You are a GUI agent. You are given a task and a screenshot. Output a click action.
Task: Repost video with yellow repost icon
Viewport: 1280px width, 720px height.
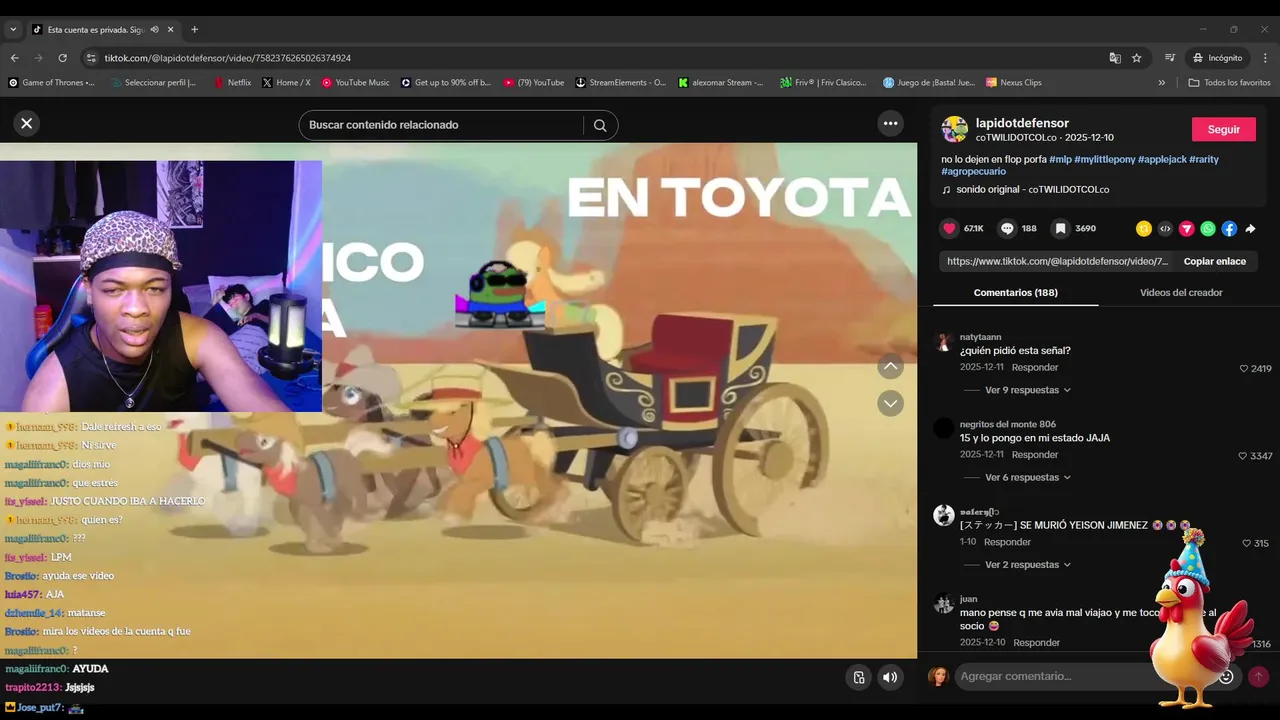(x=1144, y=229)
